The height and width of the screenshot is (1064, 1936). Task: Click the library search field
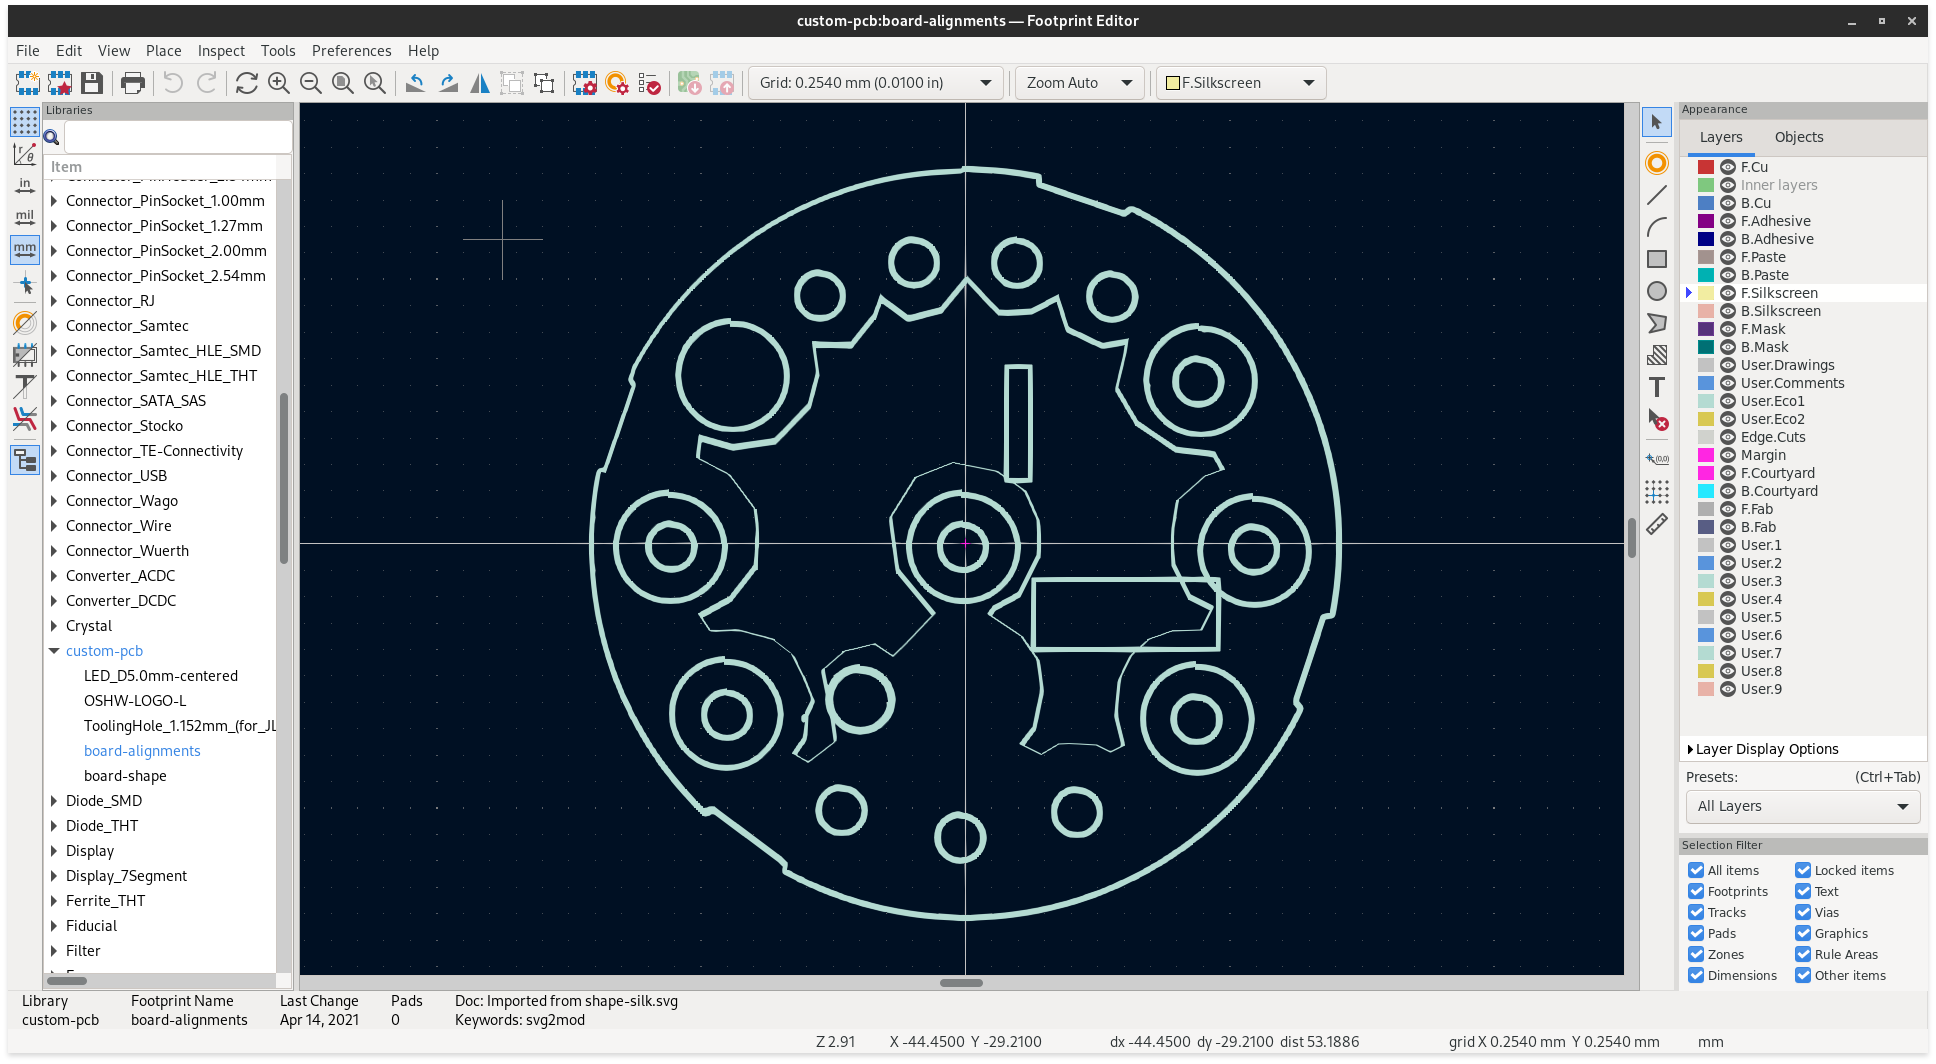click(178, 137)
